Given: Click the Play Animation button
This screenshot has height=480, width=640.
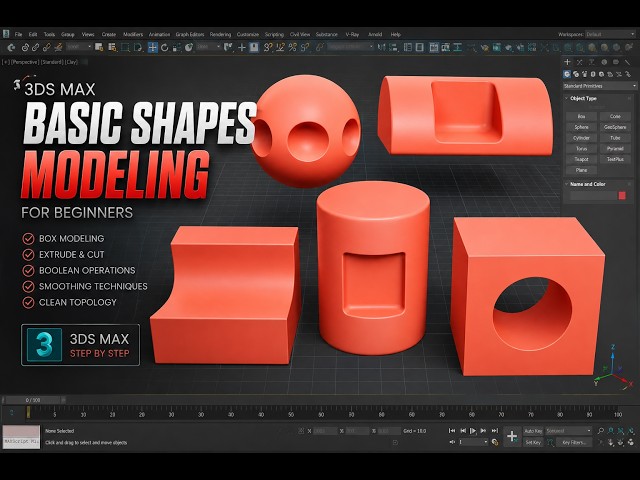Looking at the screenshot, I should (473, 431).
